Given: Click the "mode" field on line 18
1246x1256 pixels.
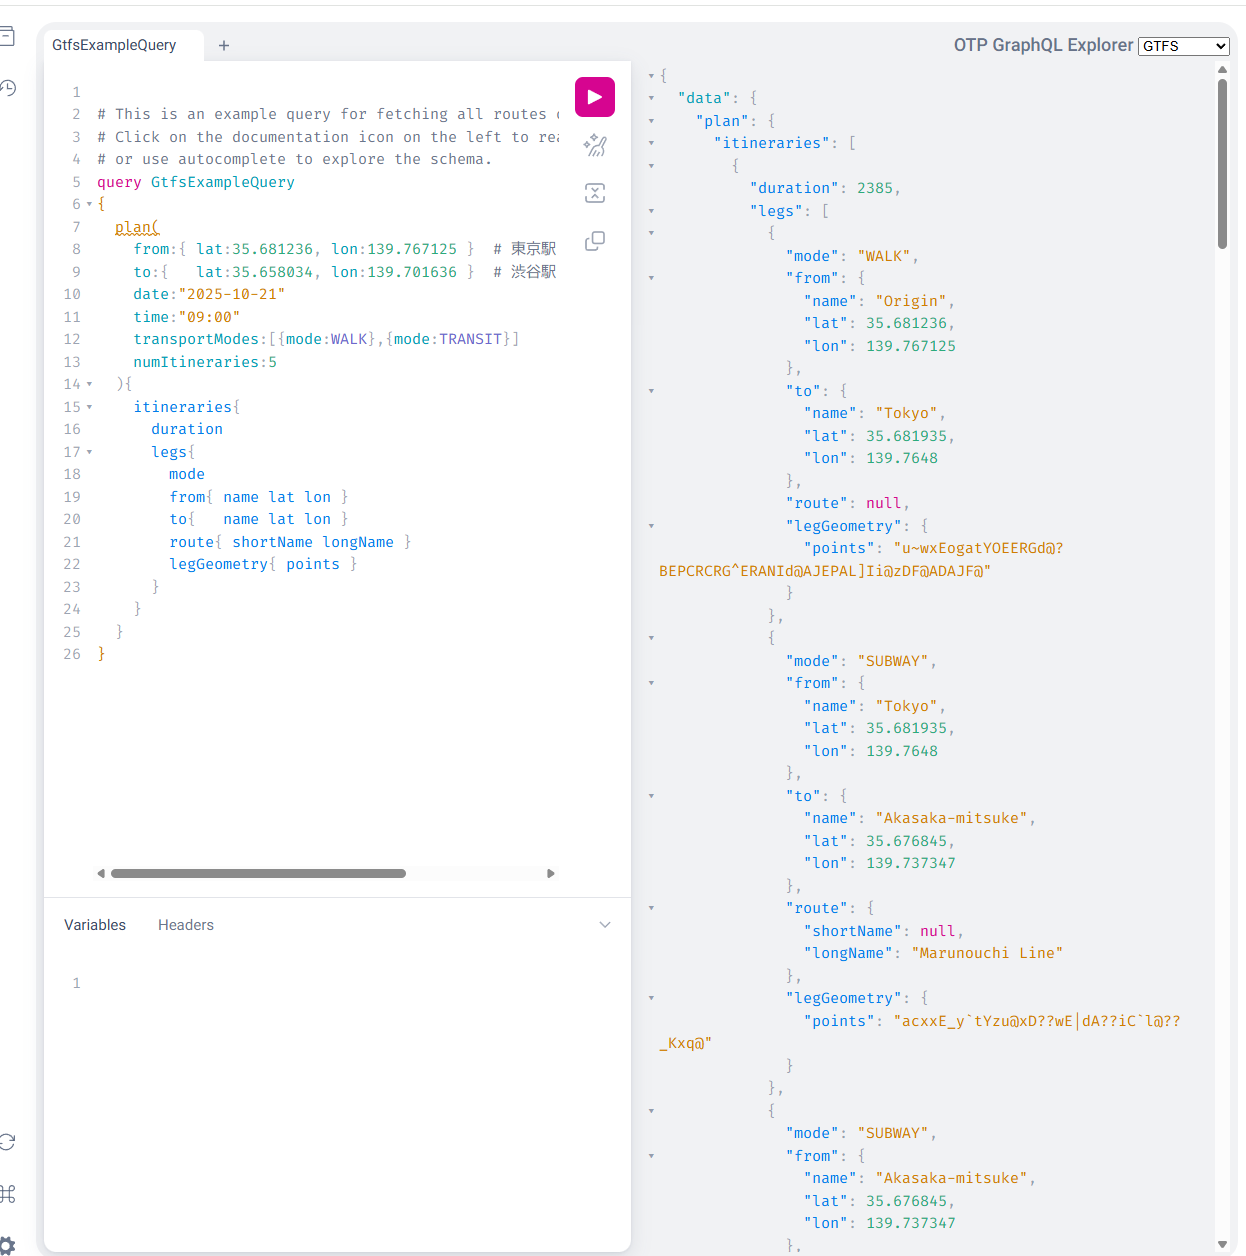Looking at the screenshot, I should (187, 474).
